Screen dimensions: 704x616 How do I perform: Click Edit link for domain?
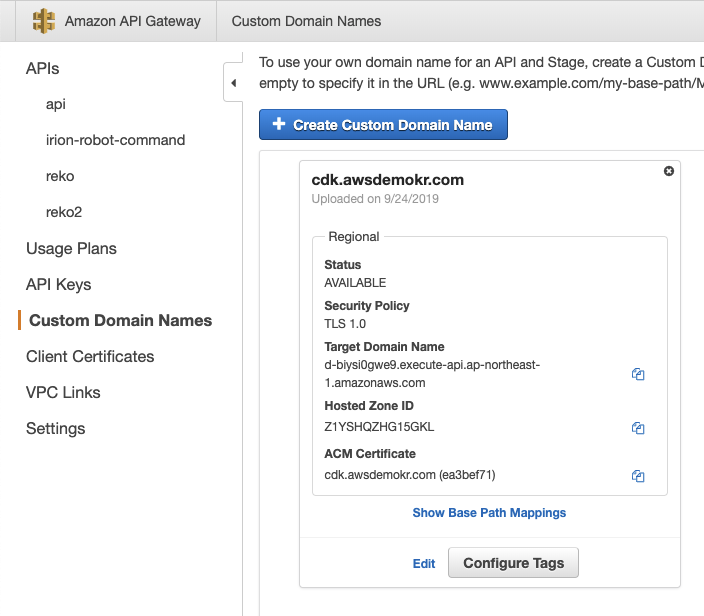(x=424, y=563)
